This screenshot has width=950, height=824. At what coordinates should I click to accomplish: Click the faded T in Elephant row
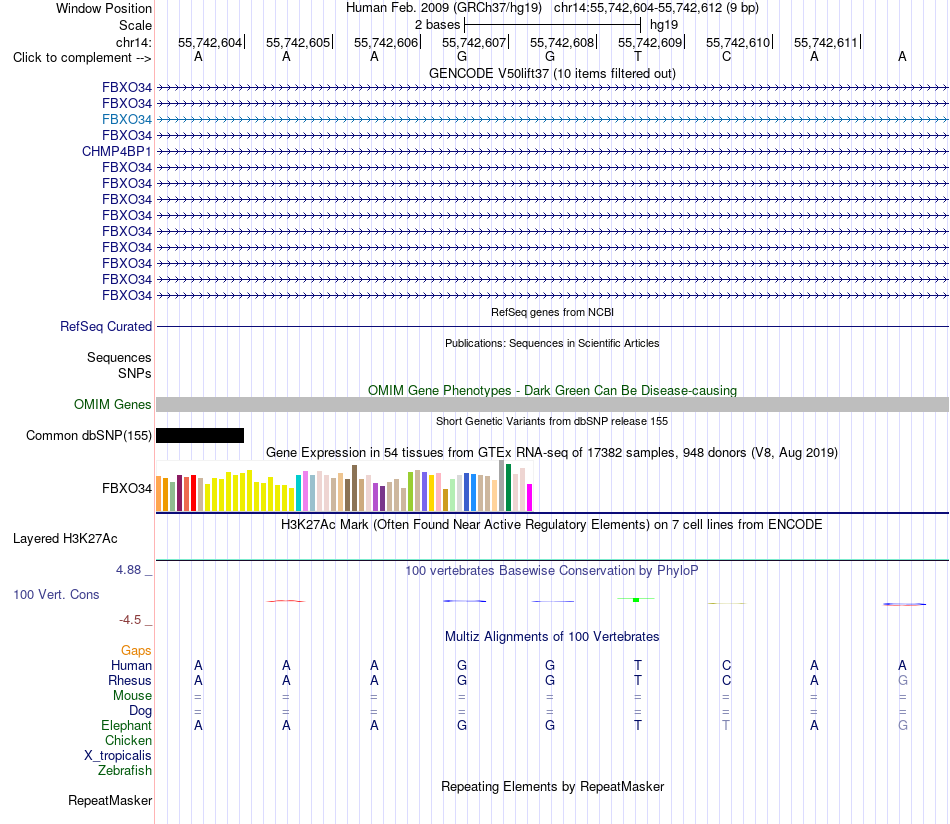pyautogui.click(x=726, y=725)
